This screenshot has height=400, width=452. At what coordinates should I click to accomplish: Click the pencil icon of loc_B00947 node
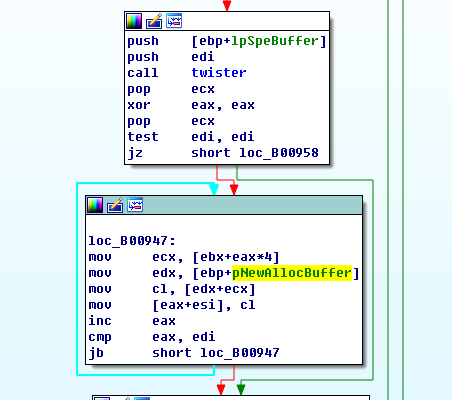tap(115, 205)
